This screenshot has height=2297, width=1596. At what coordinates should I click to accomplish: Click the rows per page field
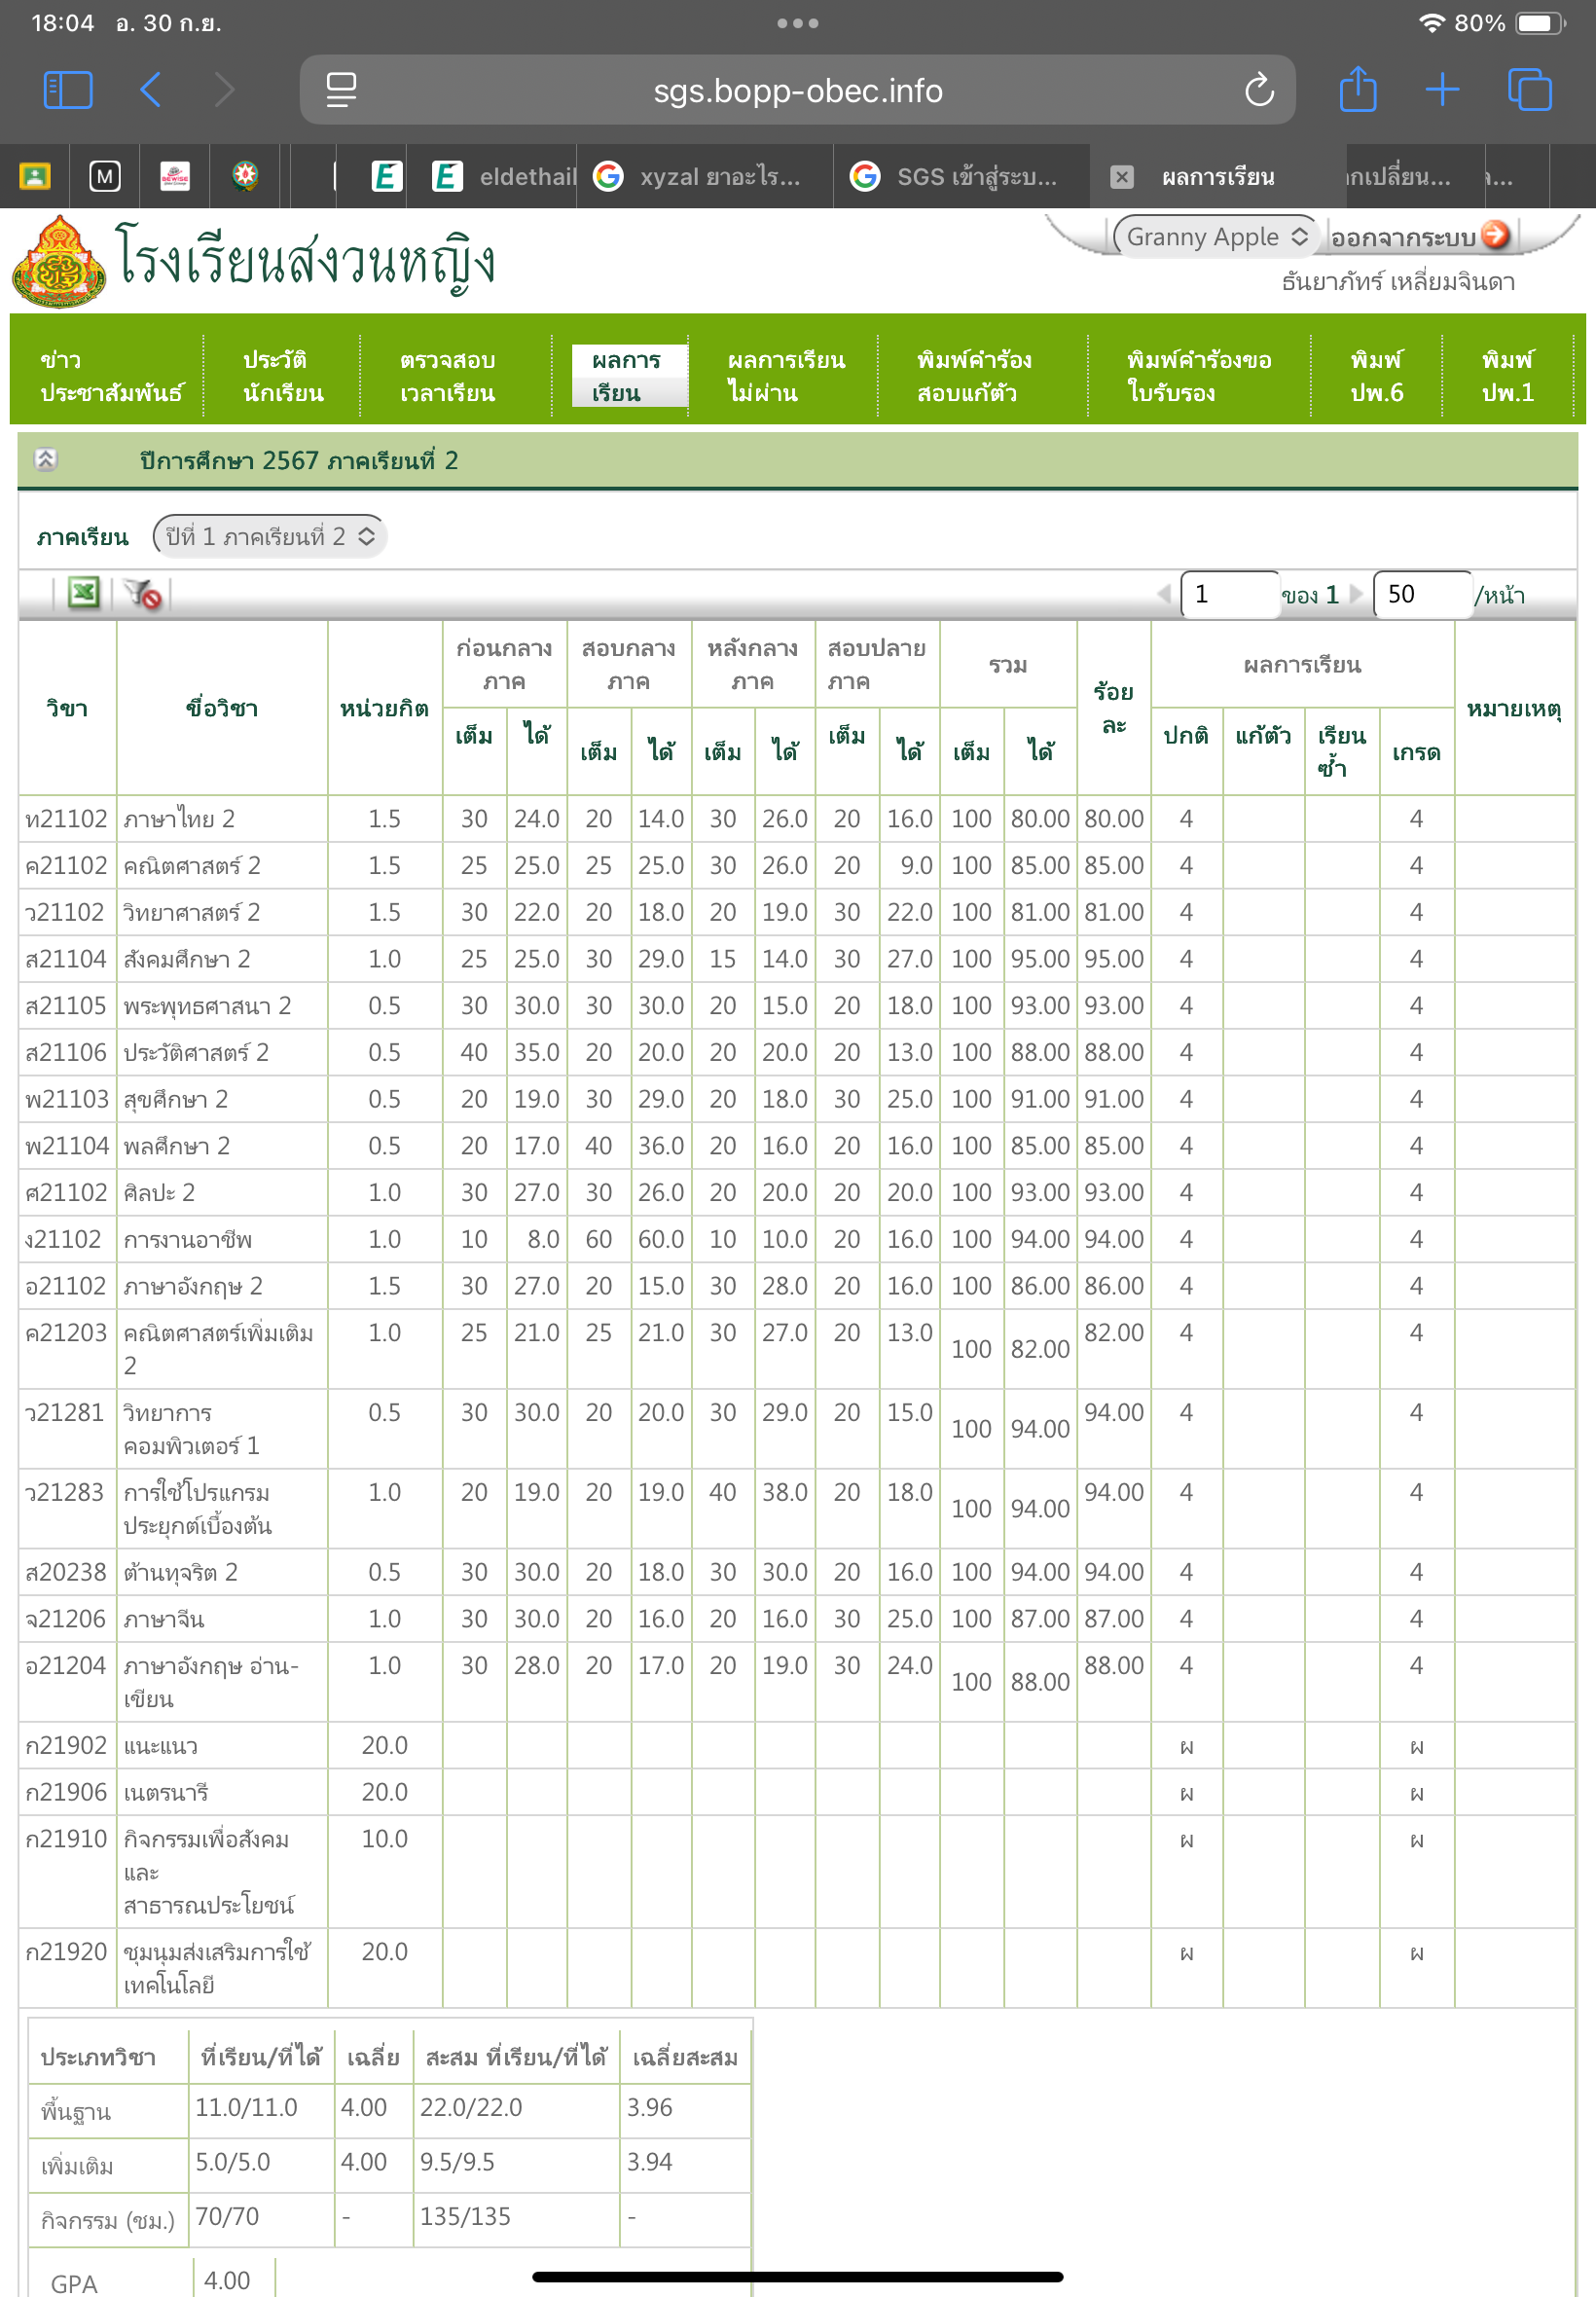coord(1420,594)
